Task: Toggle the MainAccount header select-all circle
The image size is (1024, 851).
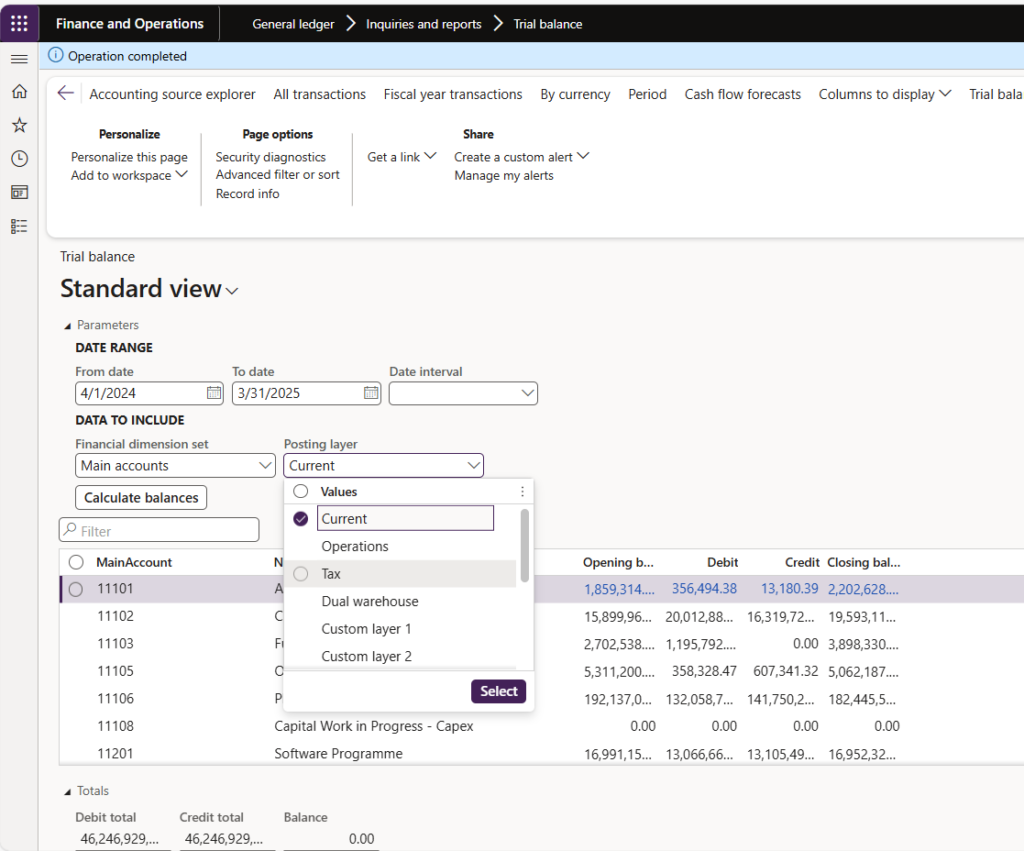Action: coord(76,562)
